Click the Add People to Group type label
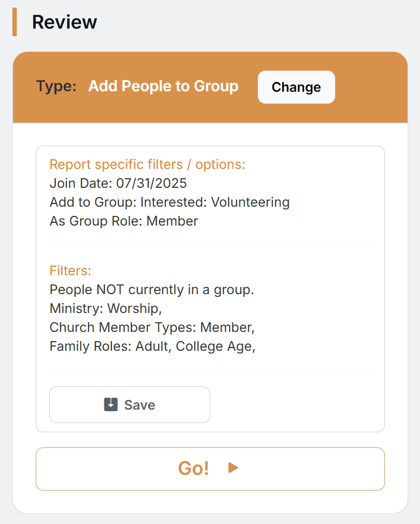 tap(163, 86)
